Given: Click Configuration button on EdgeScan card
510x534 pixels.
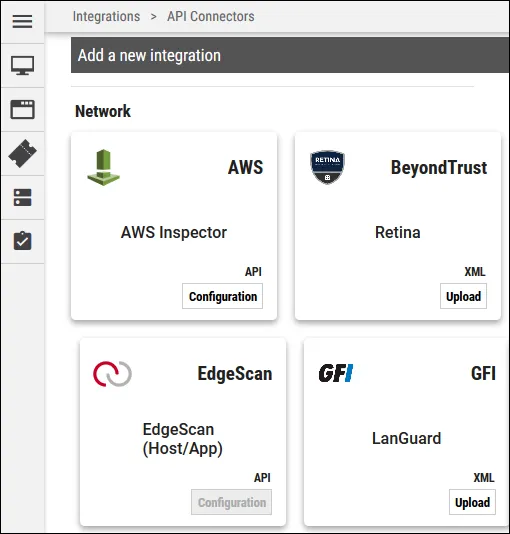Looking at the screenshot, I should tap(232, 502).
